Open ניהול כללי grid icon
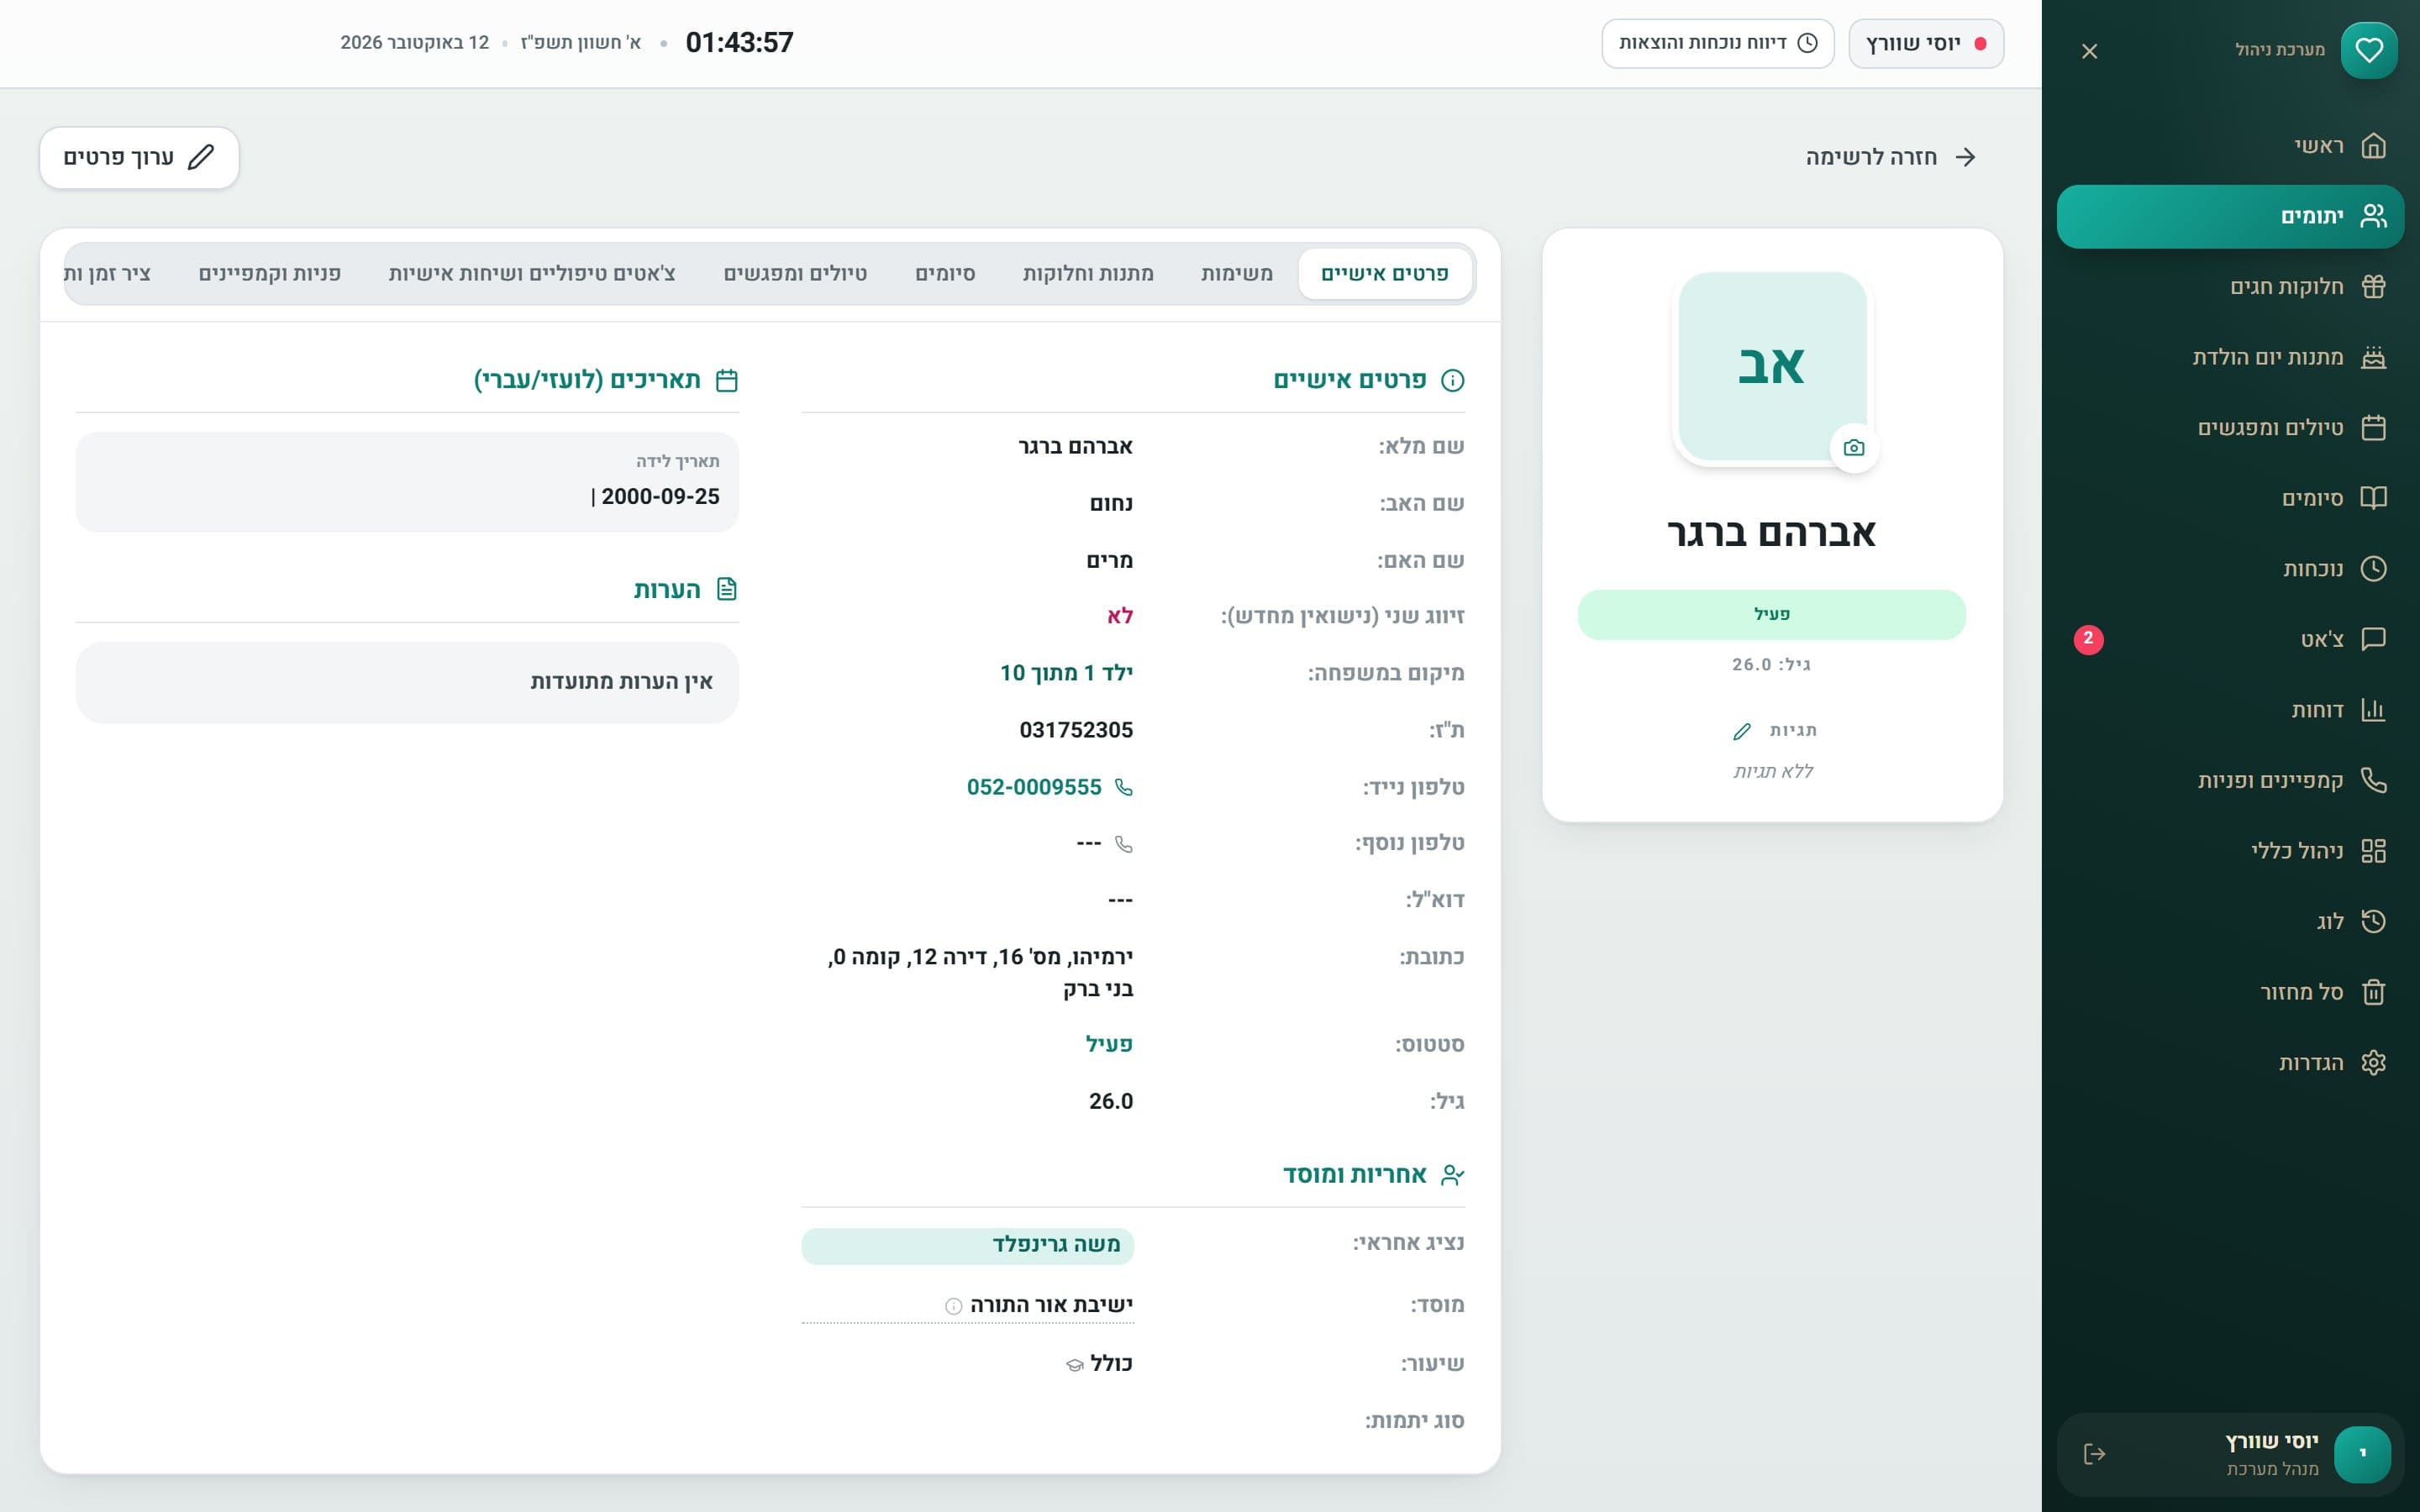 click(2373, 851)
